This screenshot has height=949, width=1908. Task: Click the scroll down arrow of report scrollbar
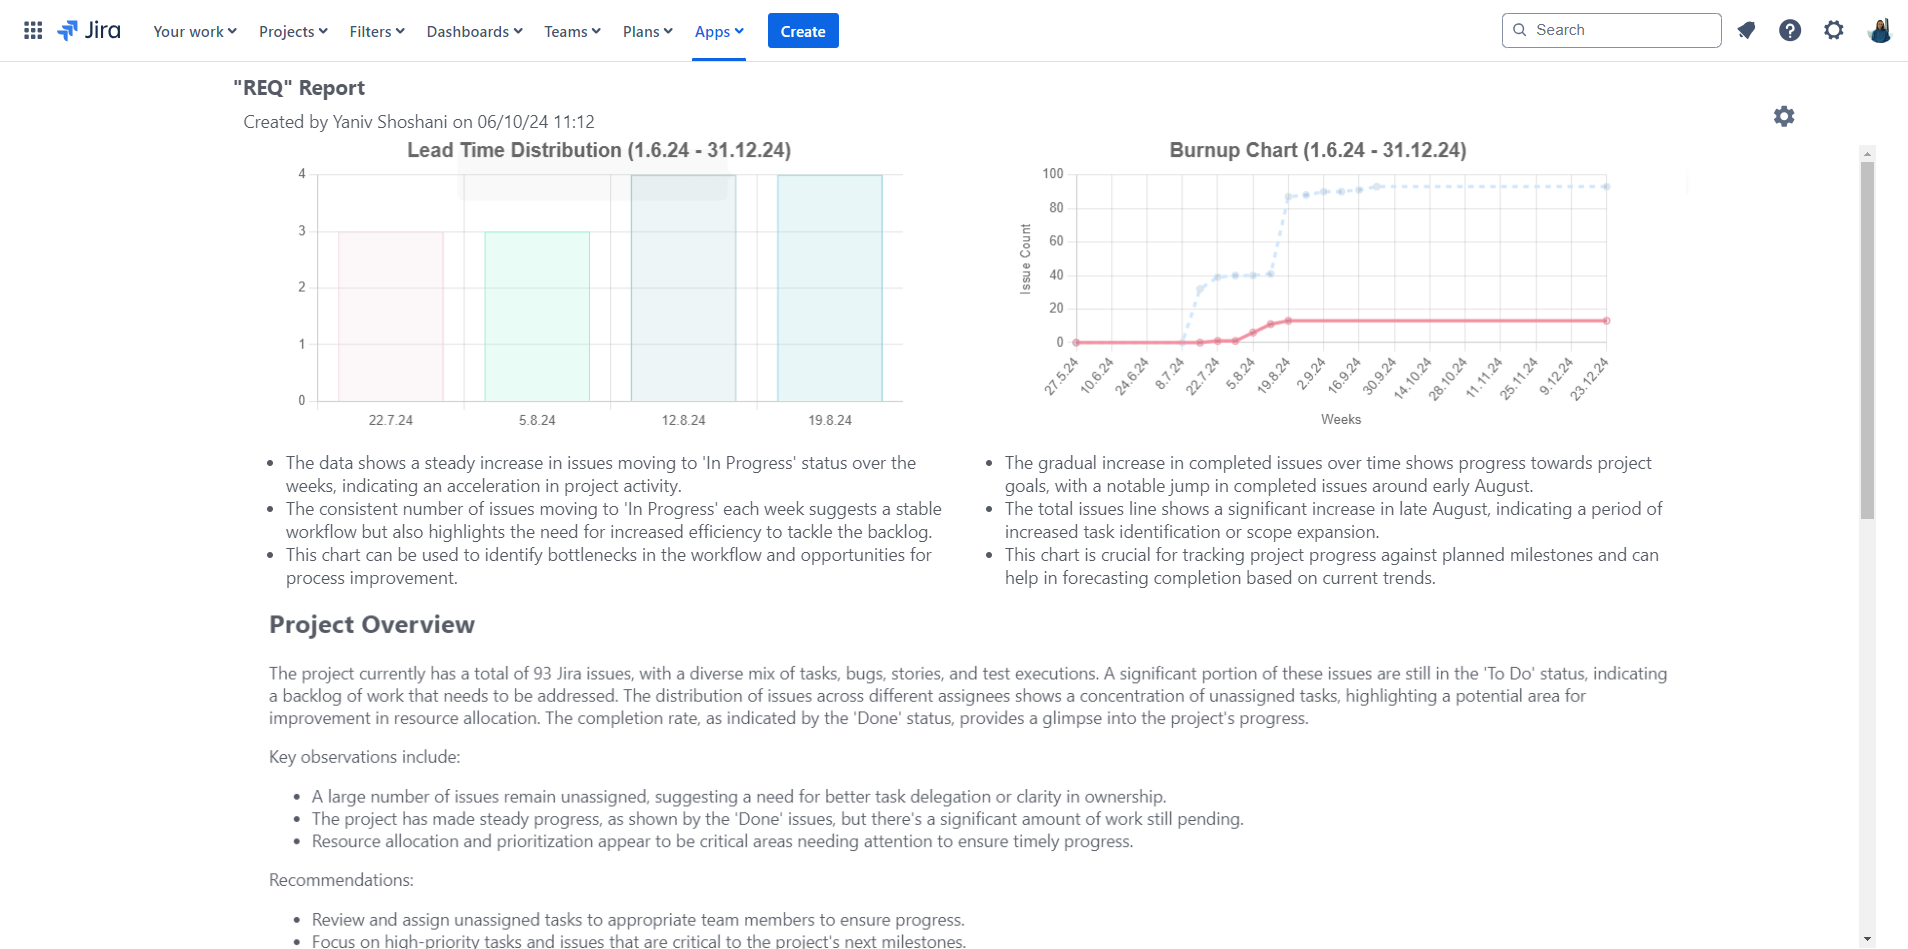point(1867,939)
